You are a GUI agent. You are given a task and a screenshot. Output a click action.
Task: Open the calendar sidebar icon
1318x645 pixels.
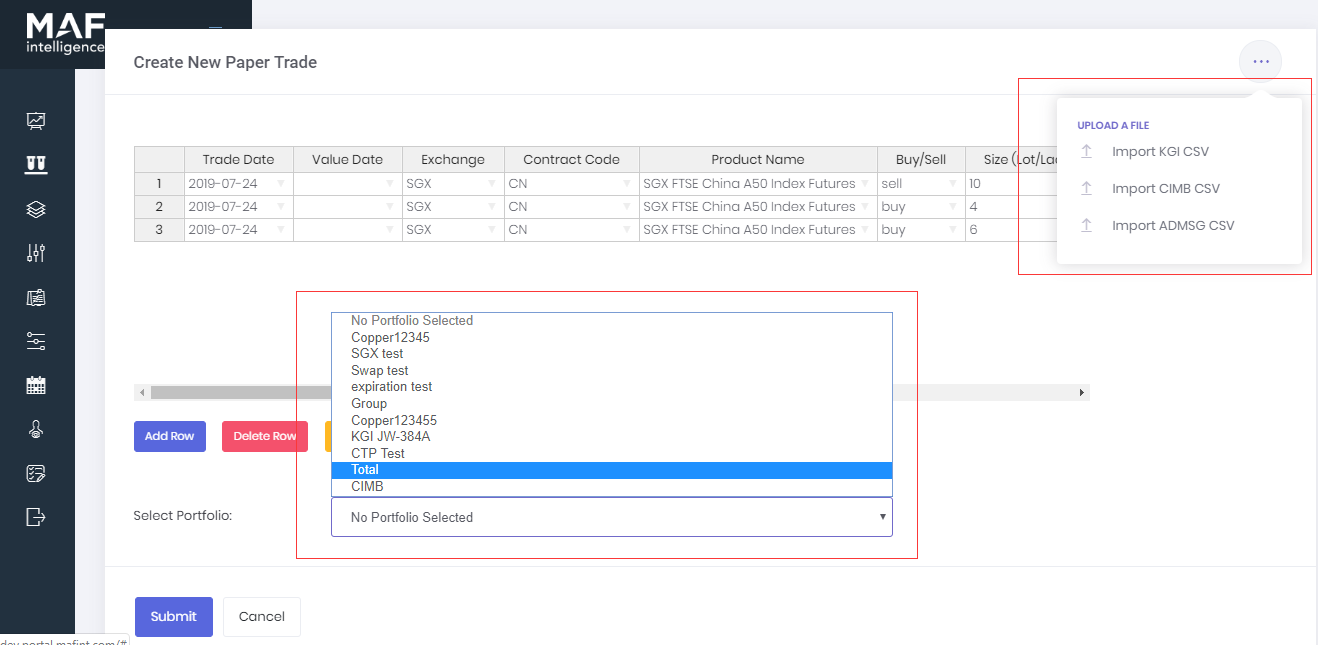coord(36,385)
